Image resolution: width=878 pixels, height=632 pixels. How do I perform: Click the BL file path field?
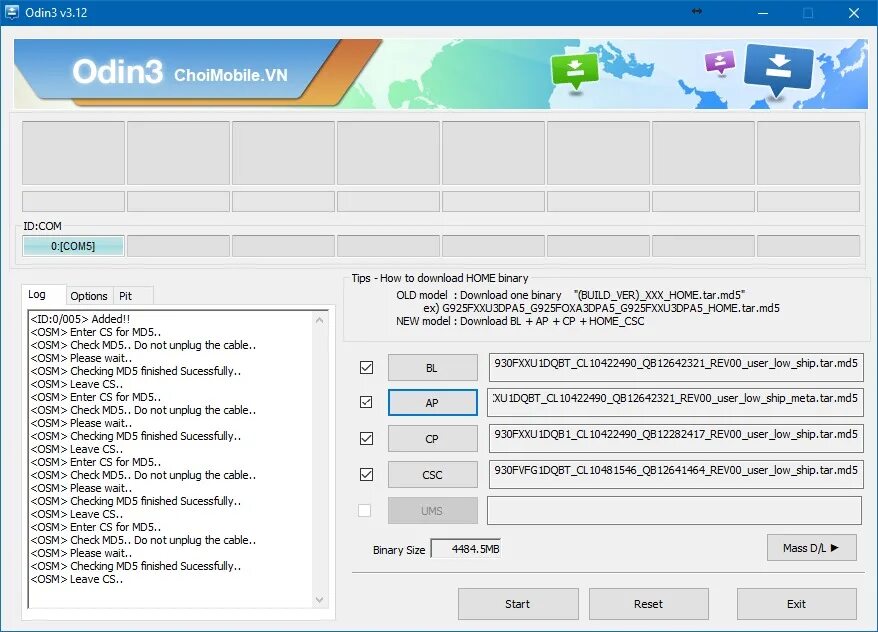pyautogui.click(x=676, y=367)
